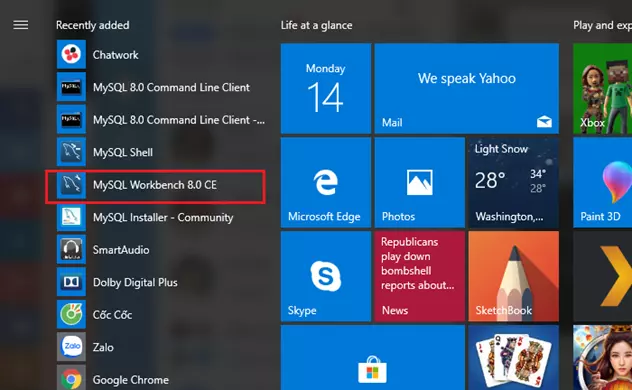The image size is (632, 390).
Task: Open the game tile with the woman
Action: (603, 358)
